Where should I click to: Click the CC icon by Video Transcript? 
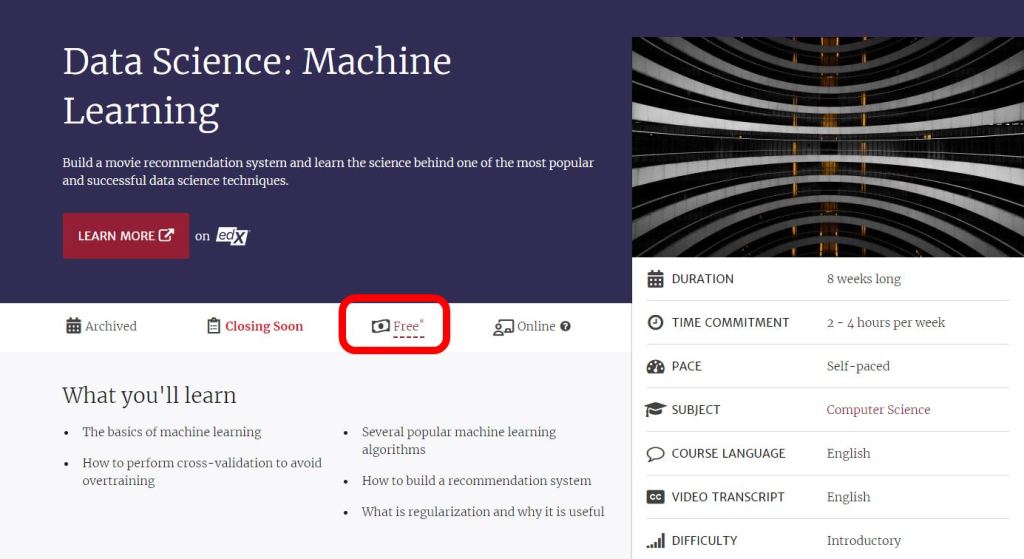(655, 497)
